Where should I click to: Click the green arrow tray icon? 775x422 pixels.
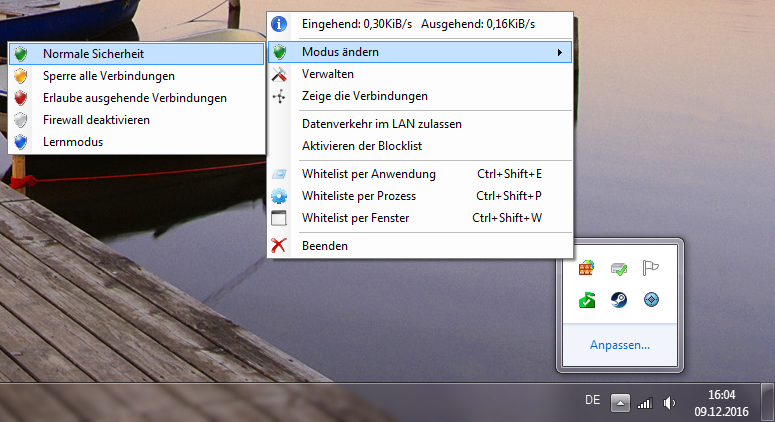click(x=587, y=300)
